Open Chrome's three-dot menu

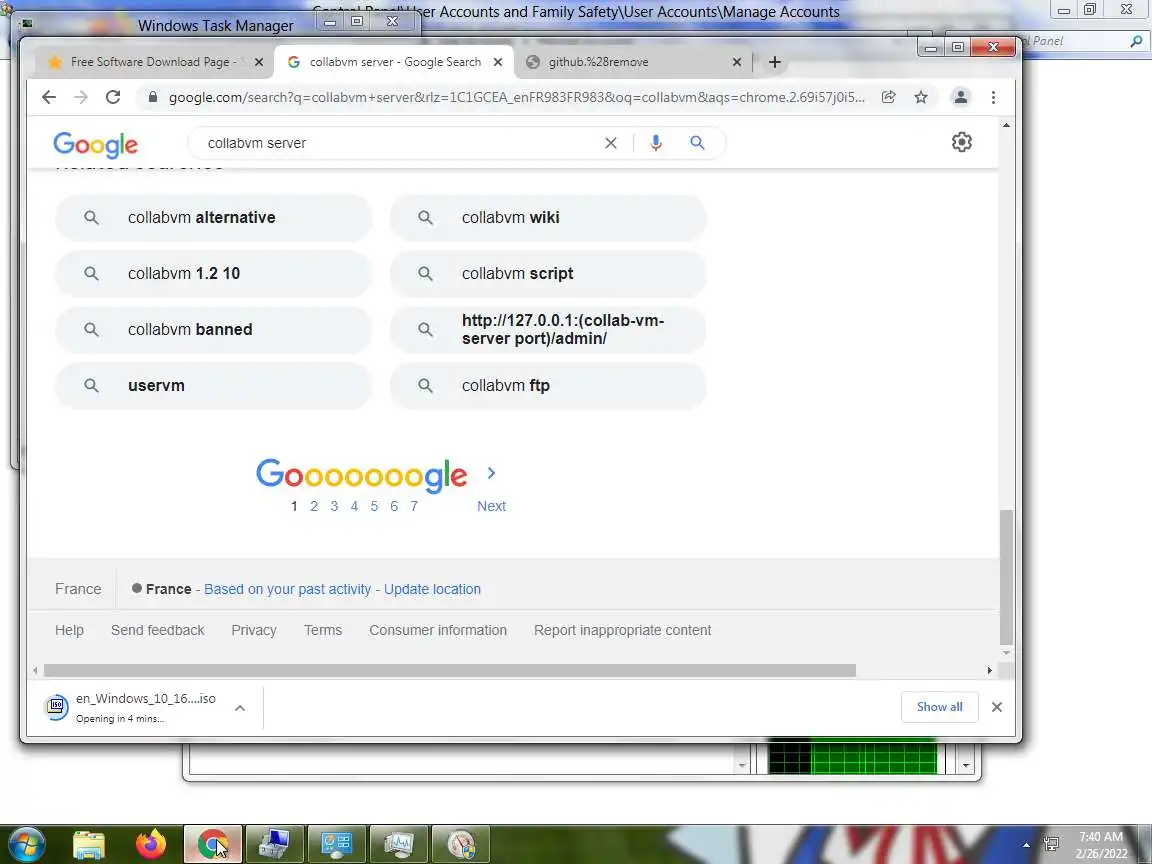(993, 97)
